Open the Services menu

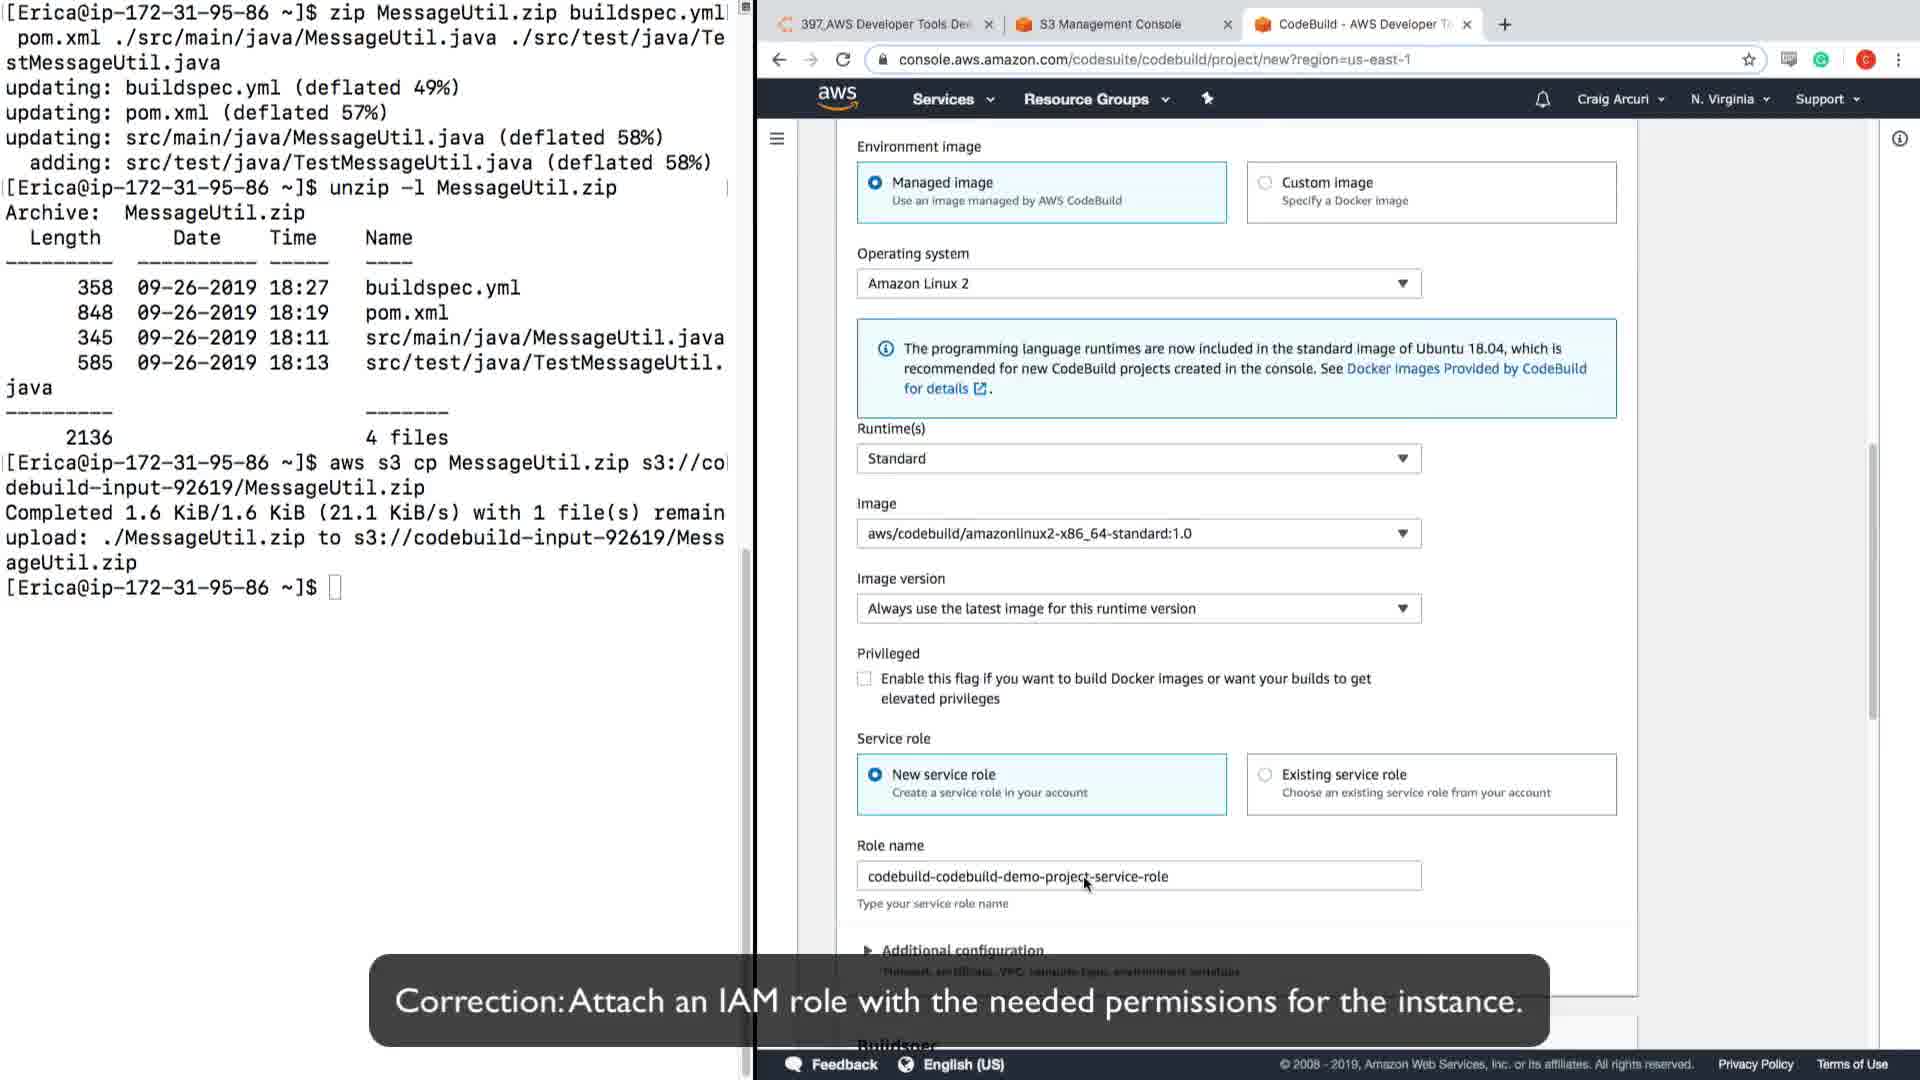952,99
